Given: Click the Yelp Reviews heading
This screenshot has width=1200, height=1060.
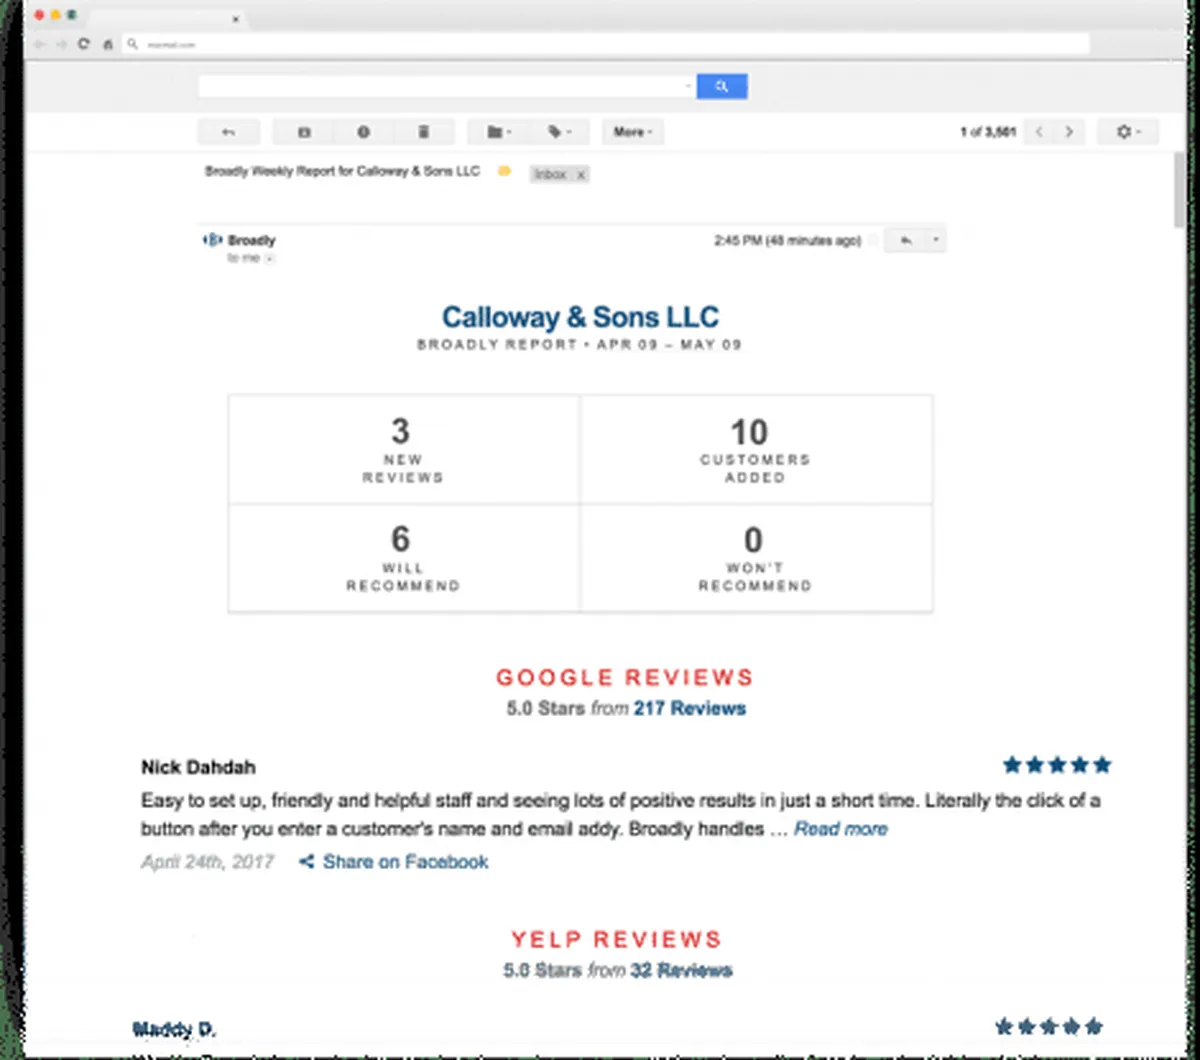Looking at the screenshot, I should [x=617, y=940].
